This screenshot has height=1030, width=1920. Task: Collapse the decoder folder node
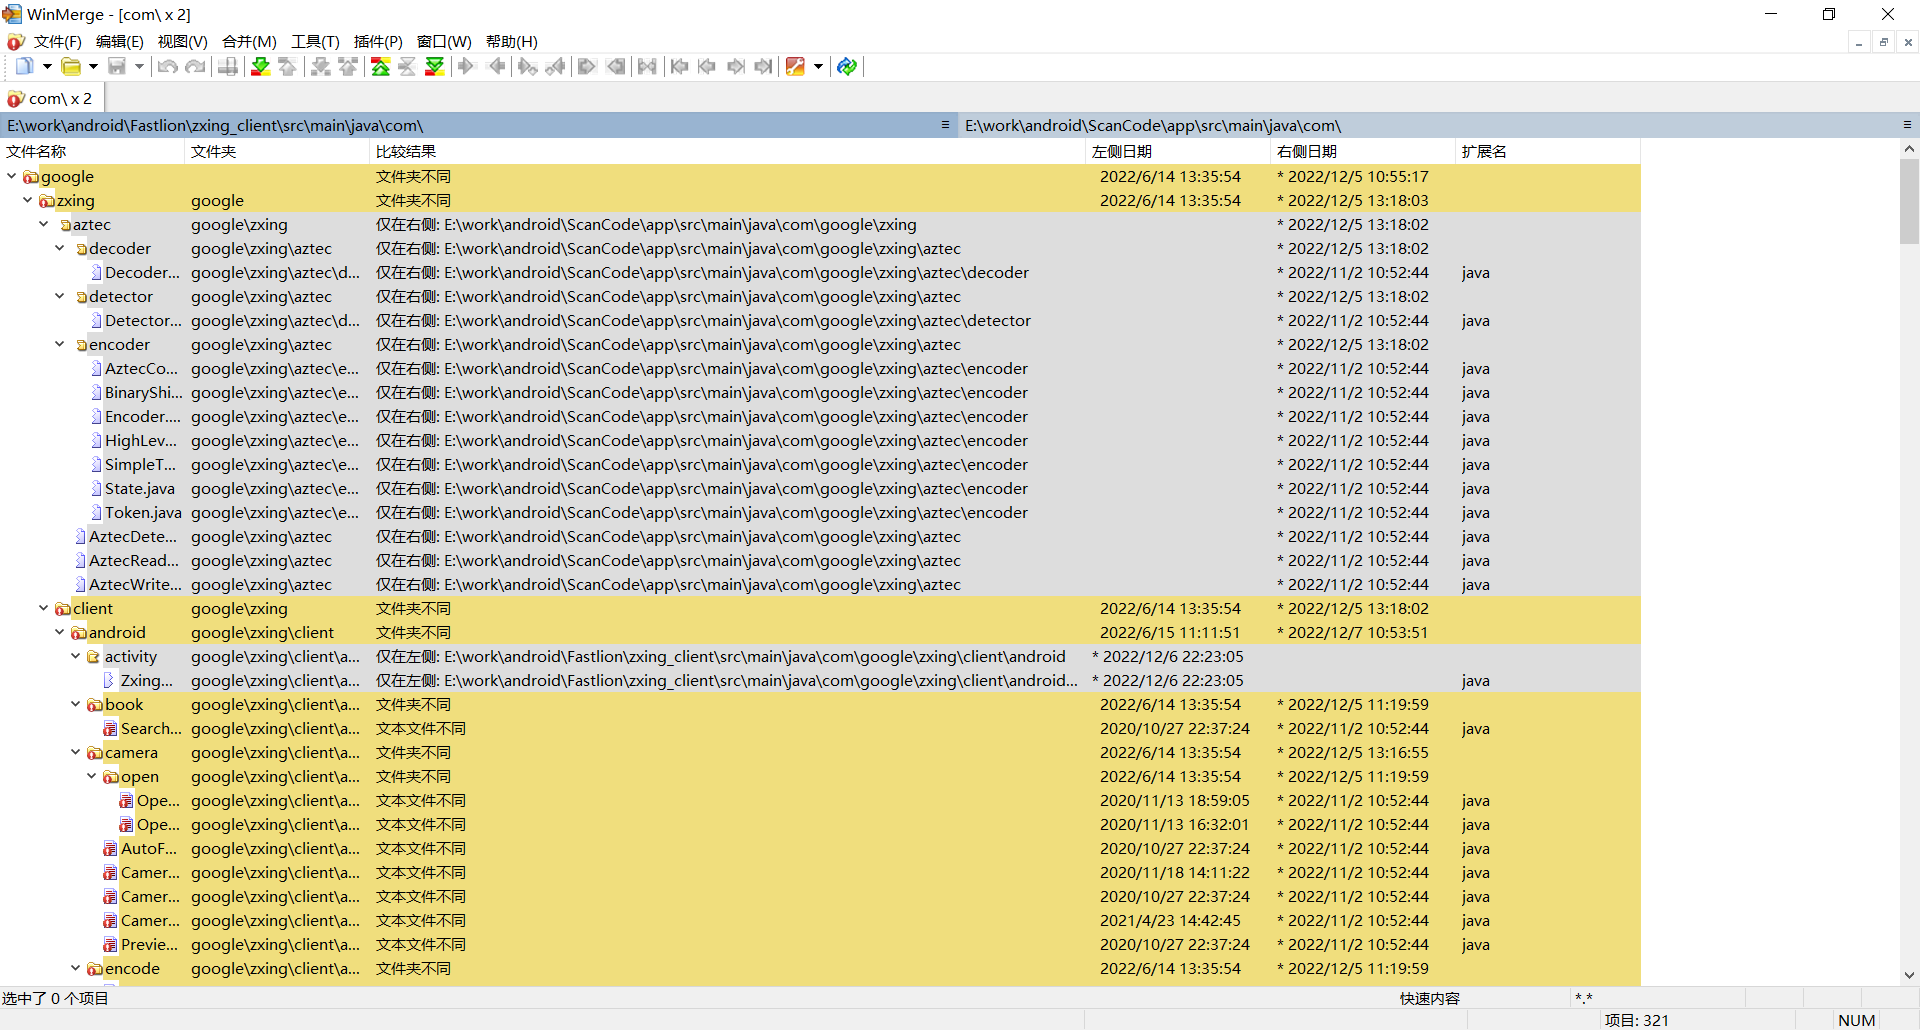pos(60,248)
